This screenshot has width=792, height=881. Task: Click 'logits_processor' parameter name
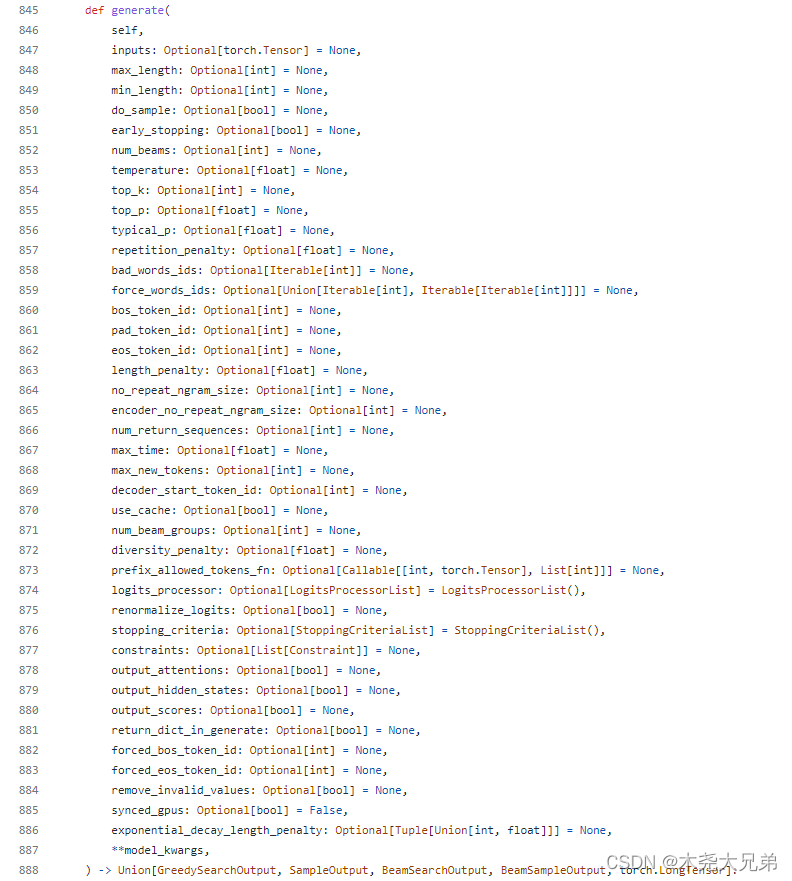tap(163, 590)
